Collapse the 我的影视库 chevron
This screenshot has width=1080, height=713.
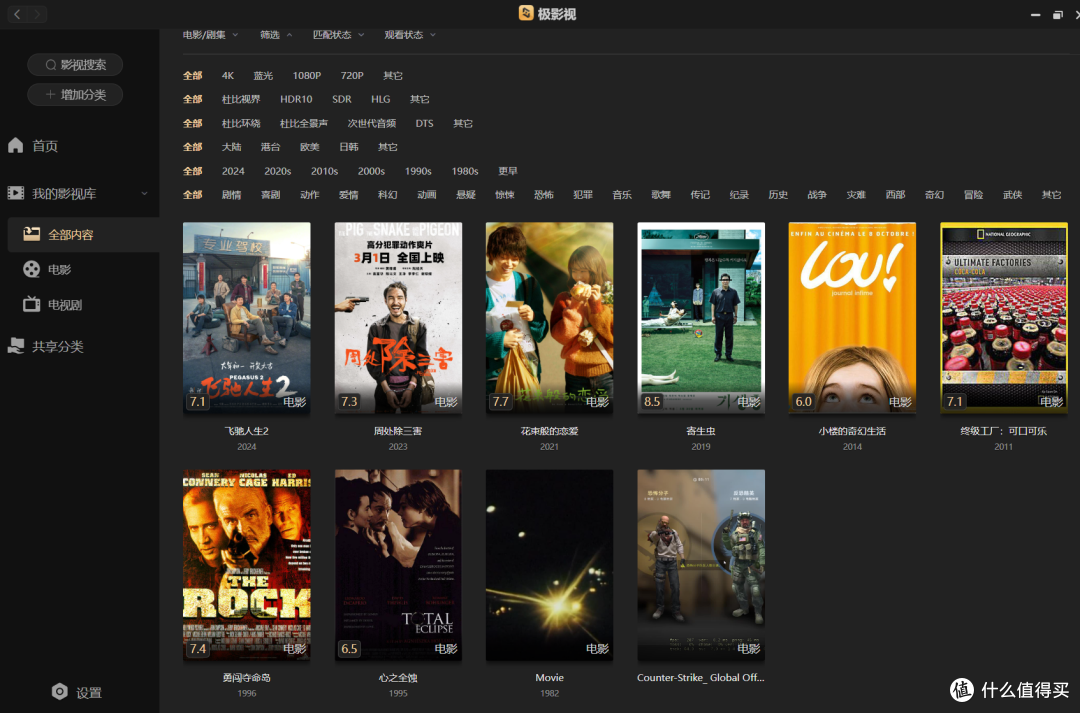(144, 194)
